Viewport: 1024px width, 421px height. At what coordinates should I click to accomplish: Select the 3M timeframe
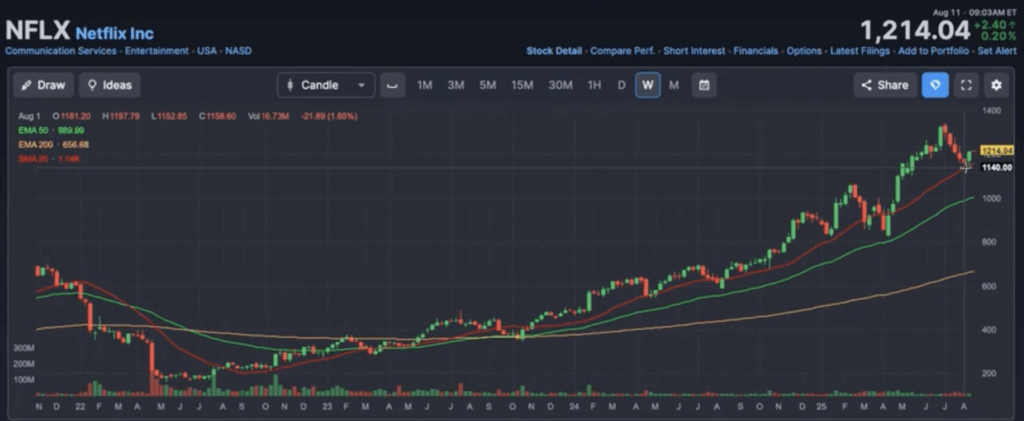pyautogui.click(x=456, y=85)
